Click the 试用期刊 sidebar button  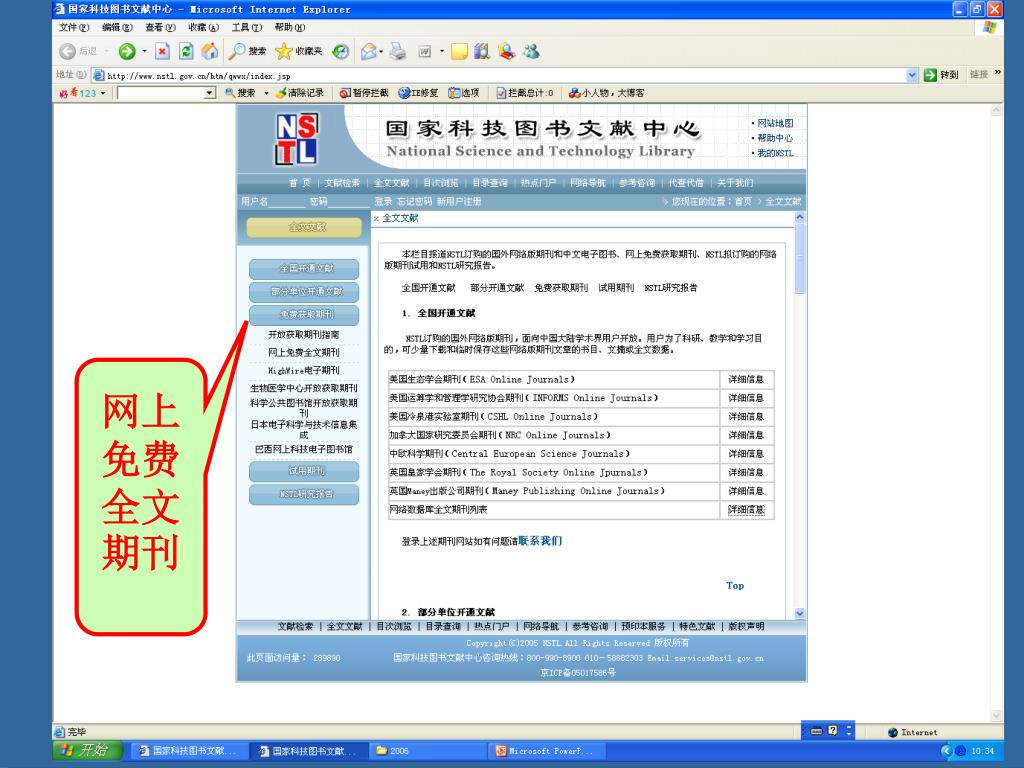pos(304,471)
